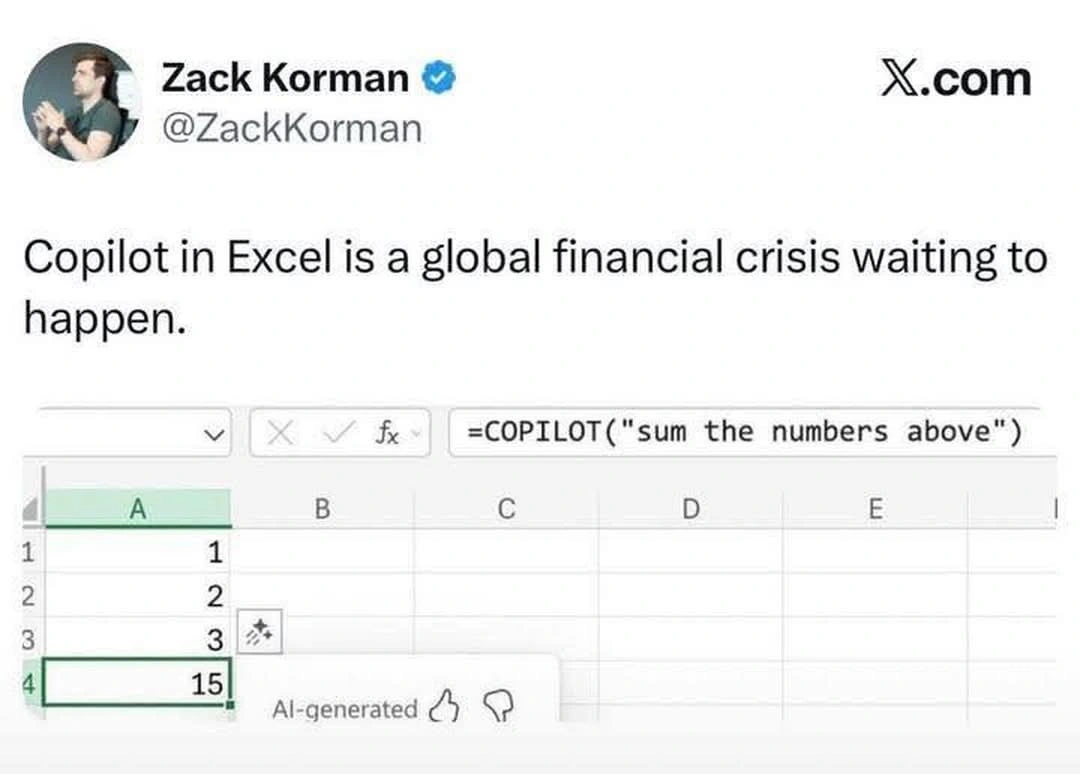Viewport: 1080px width, 774px height.
Task: Click the fx insert function icon
Action: pyautogui.click(x=387, y=433)
